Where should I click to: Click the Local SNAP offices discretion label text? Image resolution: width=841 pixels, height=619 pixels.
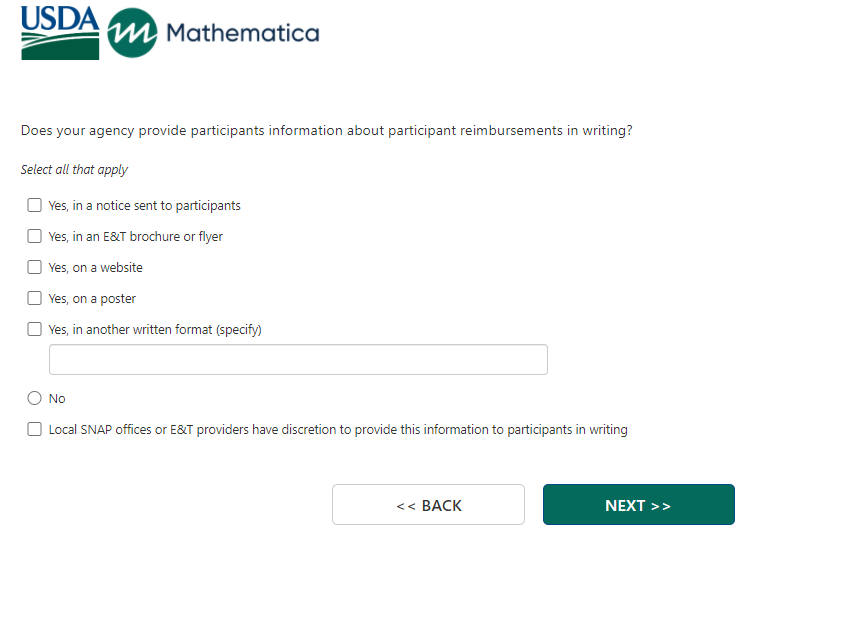pyautogui.click(x=338, y=430)
